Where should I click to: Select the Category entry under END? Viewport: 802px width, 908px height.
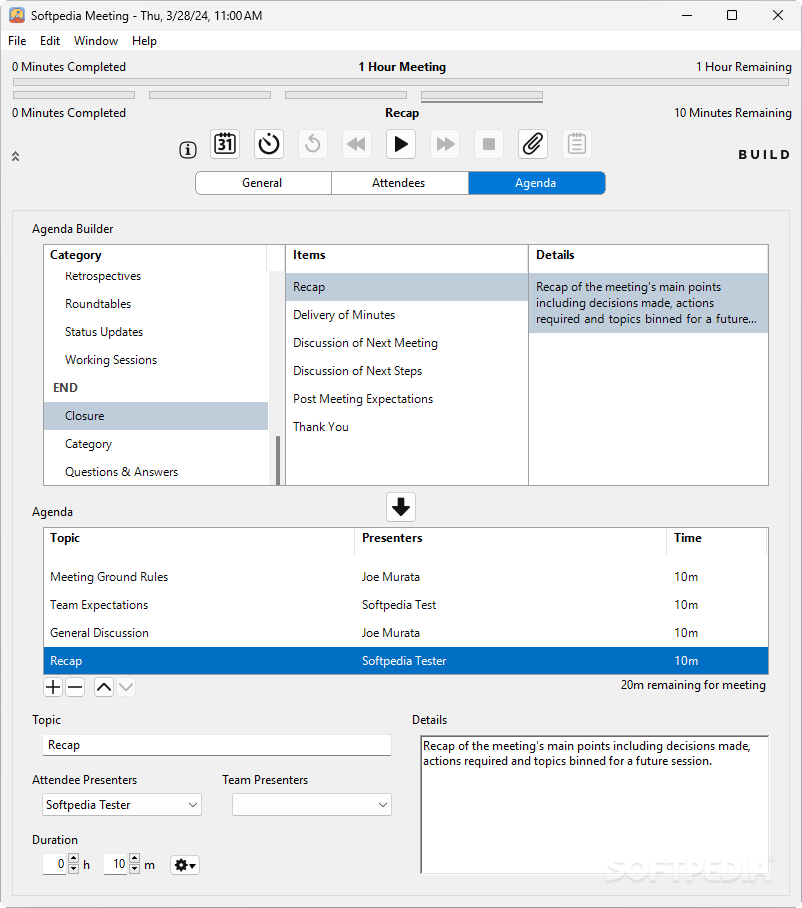coord(156,444)
